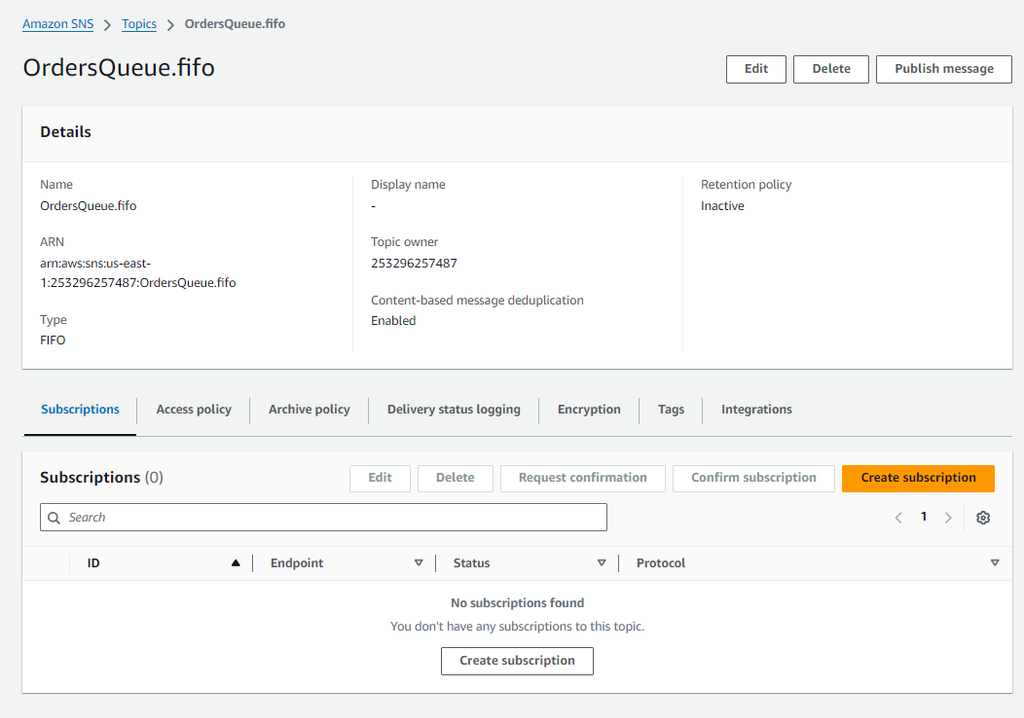Click the orange Create subscription button
Image resolution: width=1024 pixels, height=718 pixels.
coord(918,478)
